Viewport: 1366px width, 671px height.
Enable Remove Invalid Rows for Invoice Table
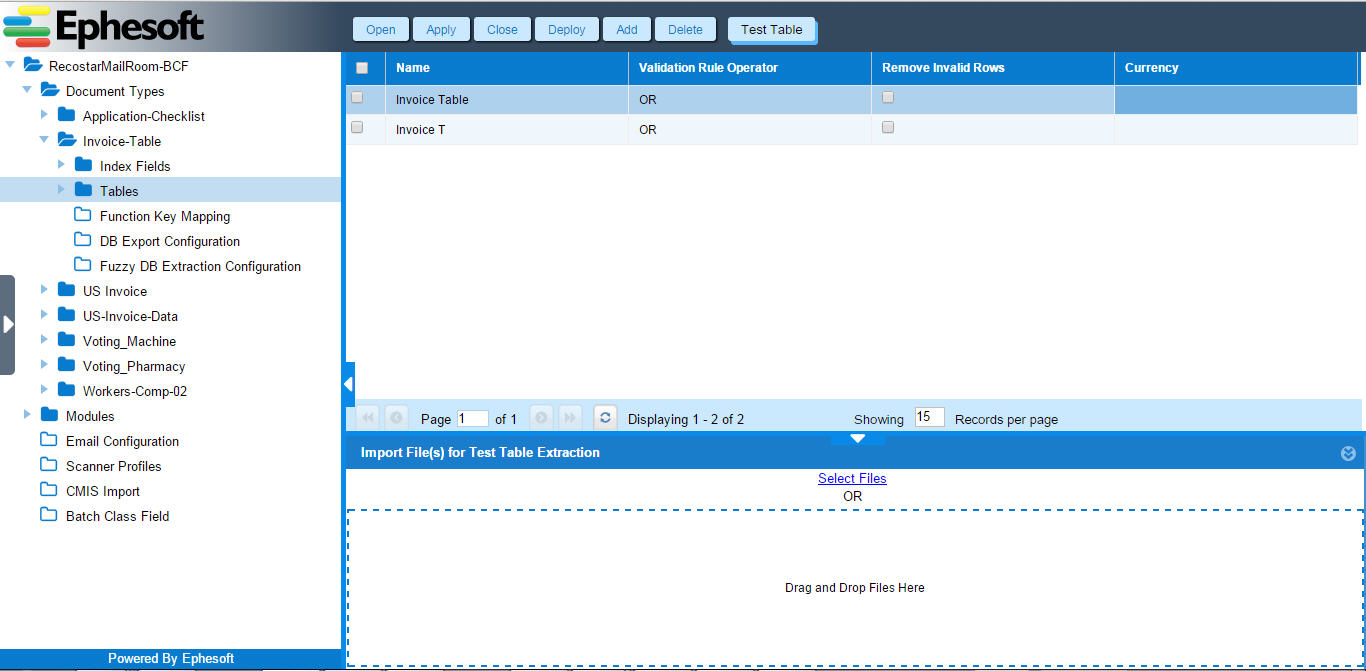tap(888, 98)
